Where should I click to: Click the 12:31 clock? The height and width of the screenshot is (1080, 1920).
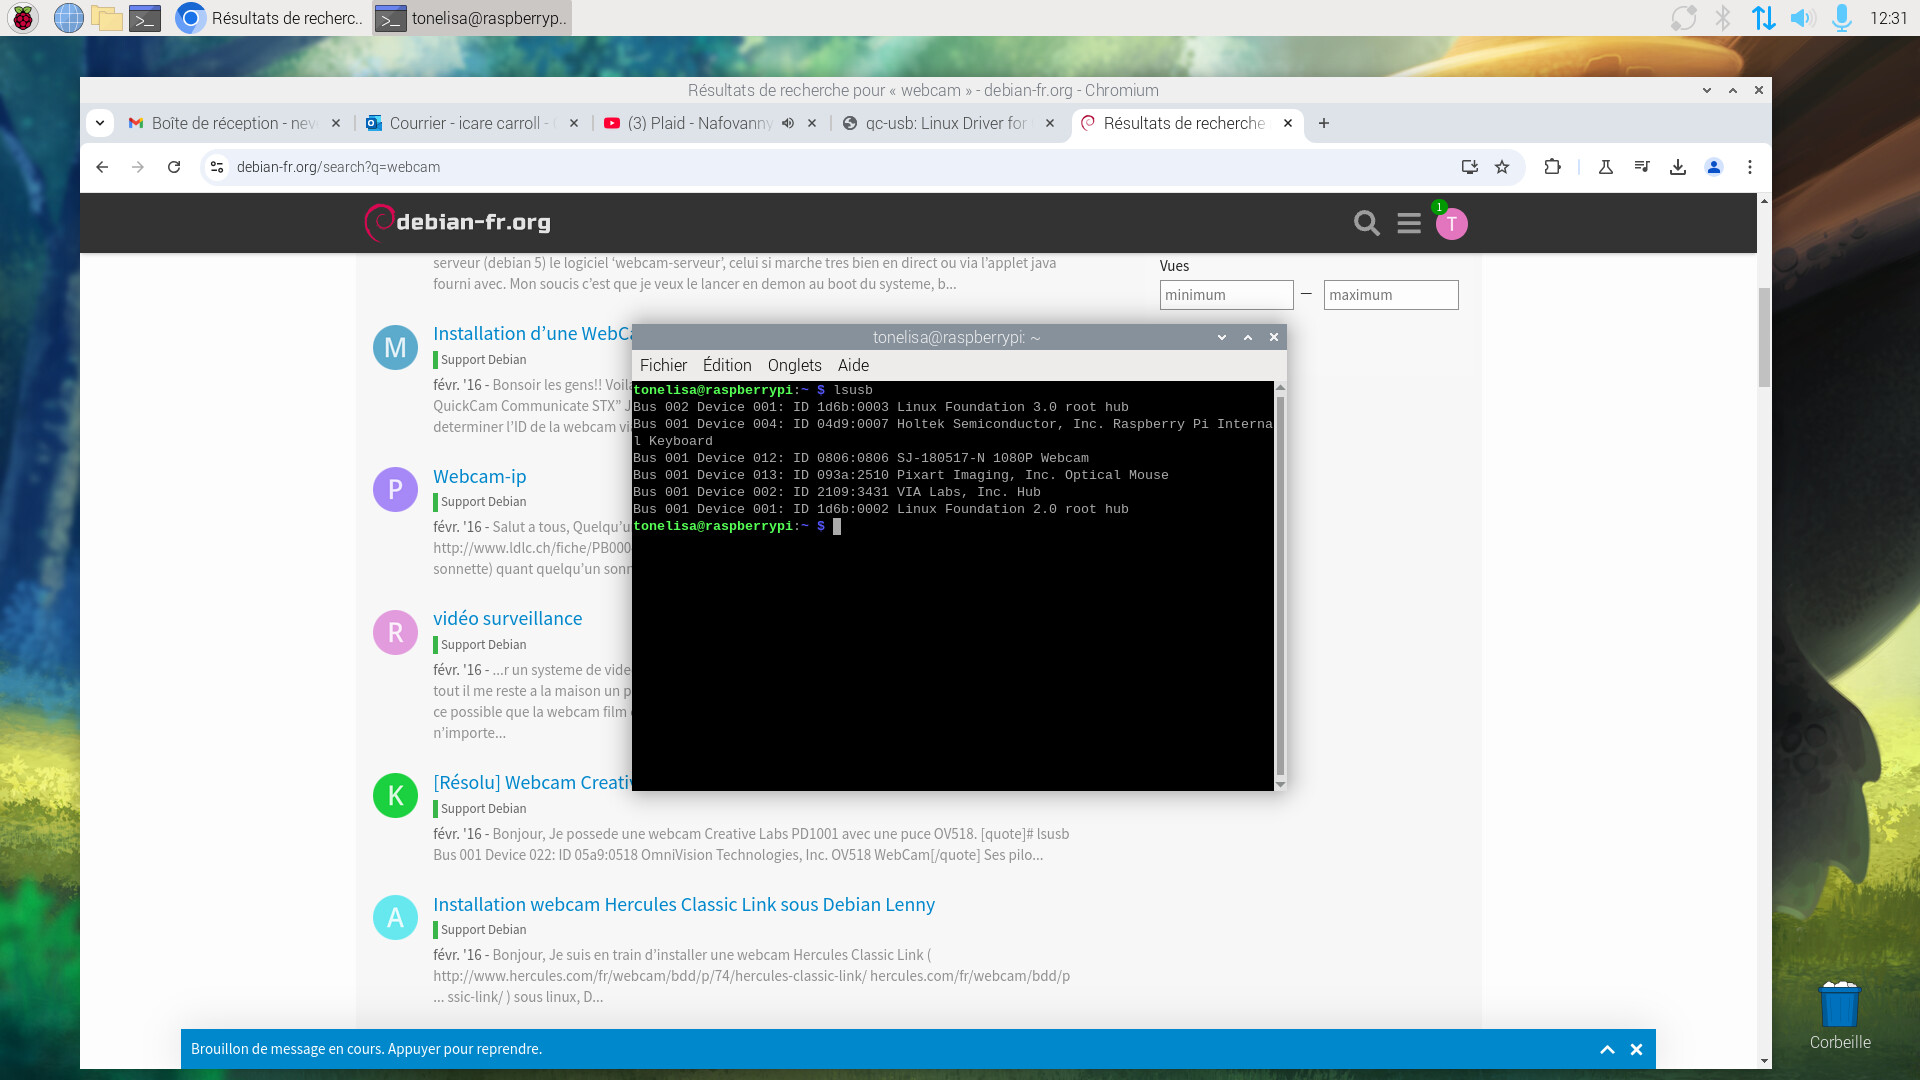coord(1889,18)
